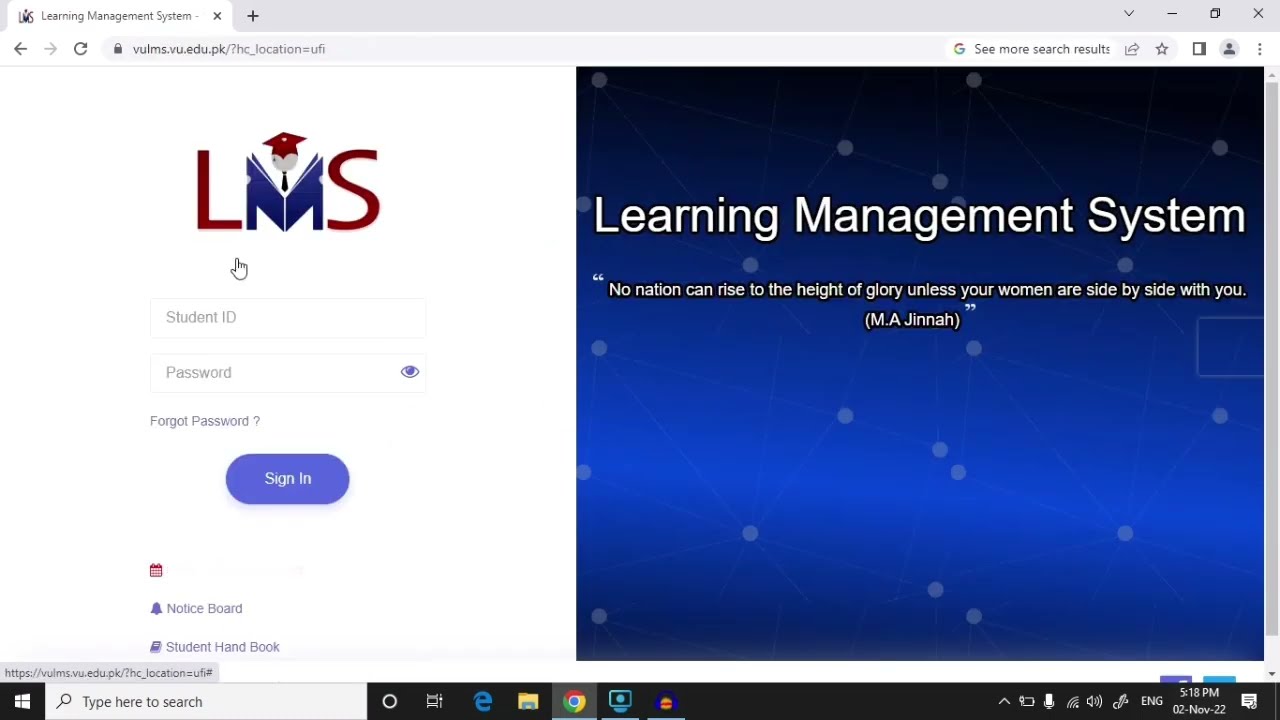1280x720 pixels.
Task: Open a new browser tab
Action: (253, 16)
